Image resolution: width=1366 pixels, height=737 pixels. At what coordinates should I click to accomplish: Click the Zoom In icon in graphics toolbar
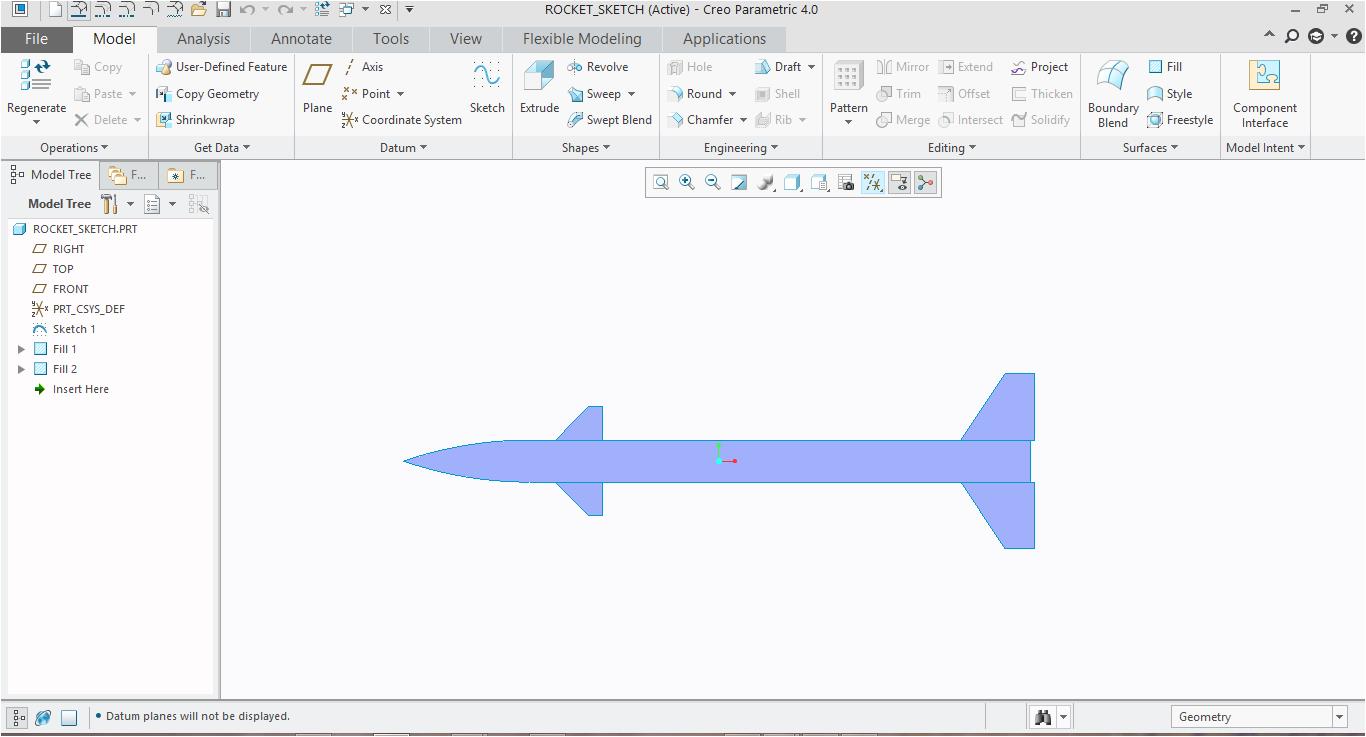click(x=686, y=182)
